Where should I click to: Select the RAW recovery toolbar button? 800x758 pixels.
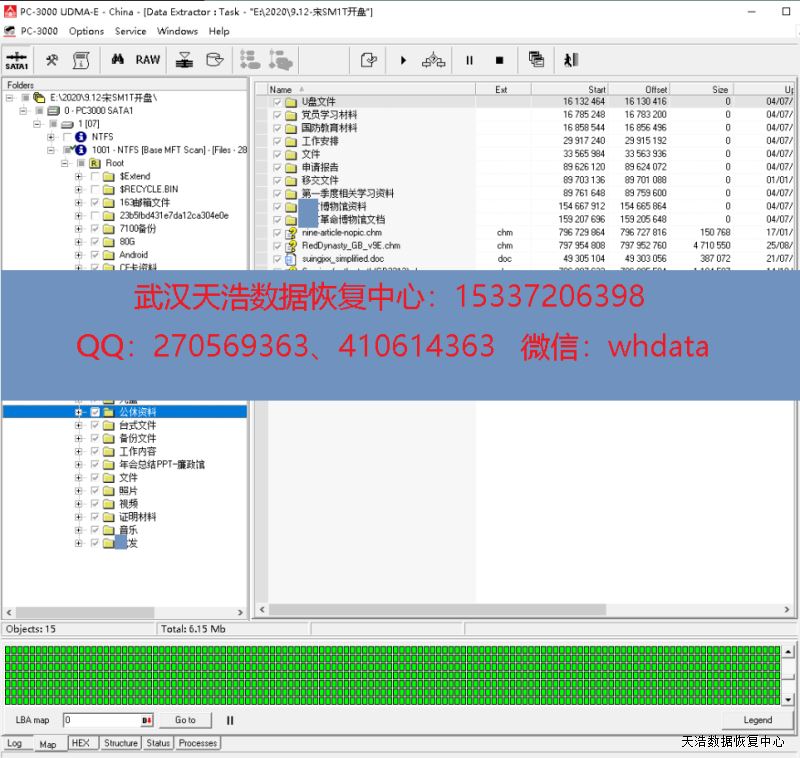(x=148, y=60)
